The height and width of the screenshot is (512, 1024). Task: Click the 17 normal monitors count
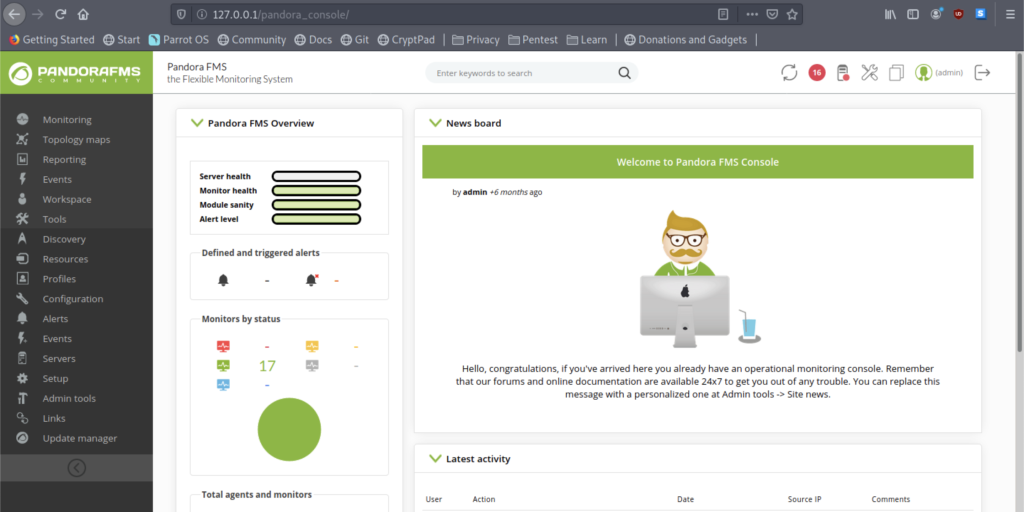(267, 366)
